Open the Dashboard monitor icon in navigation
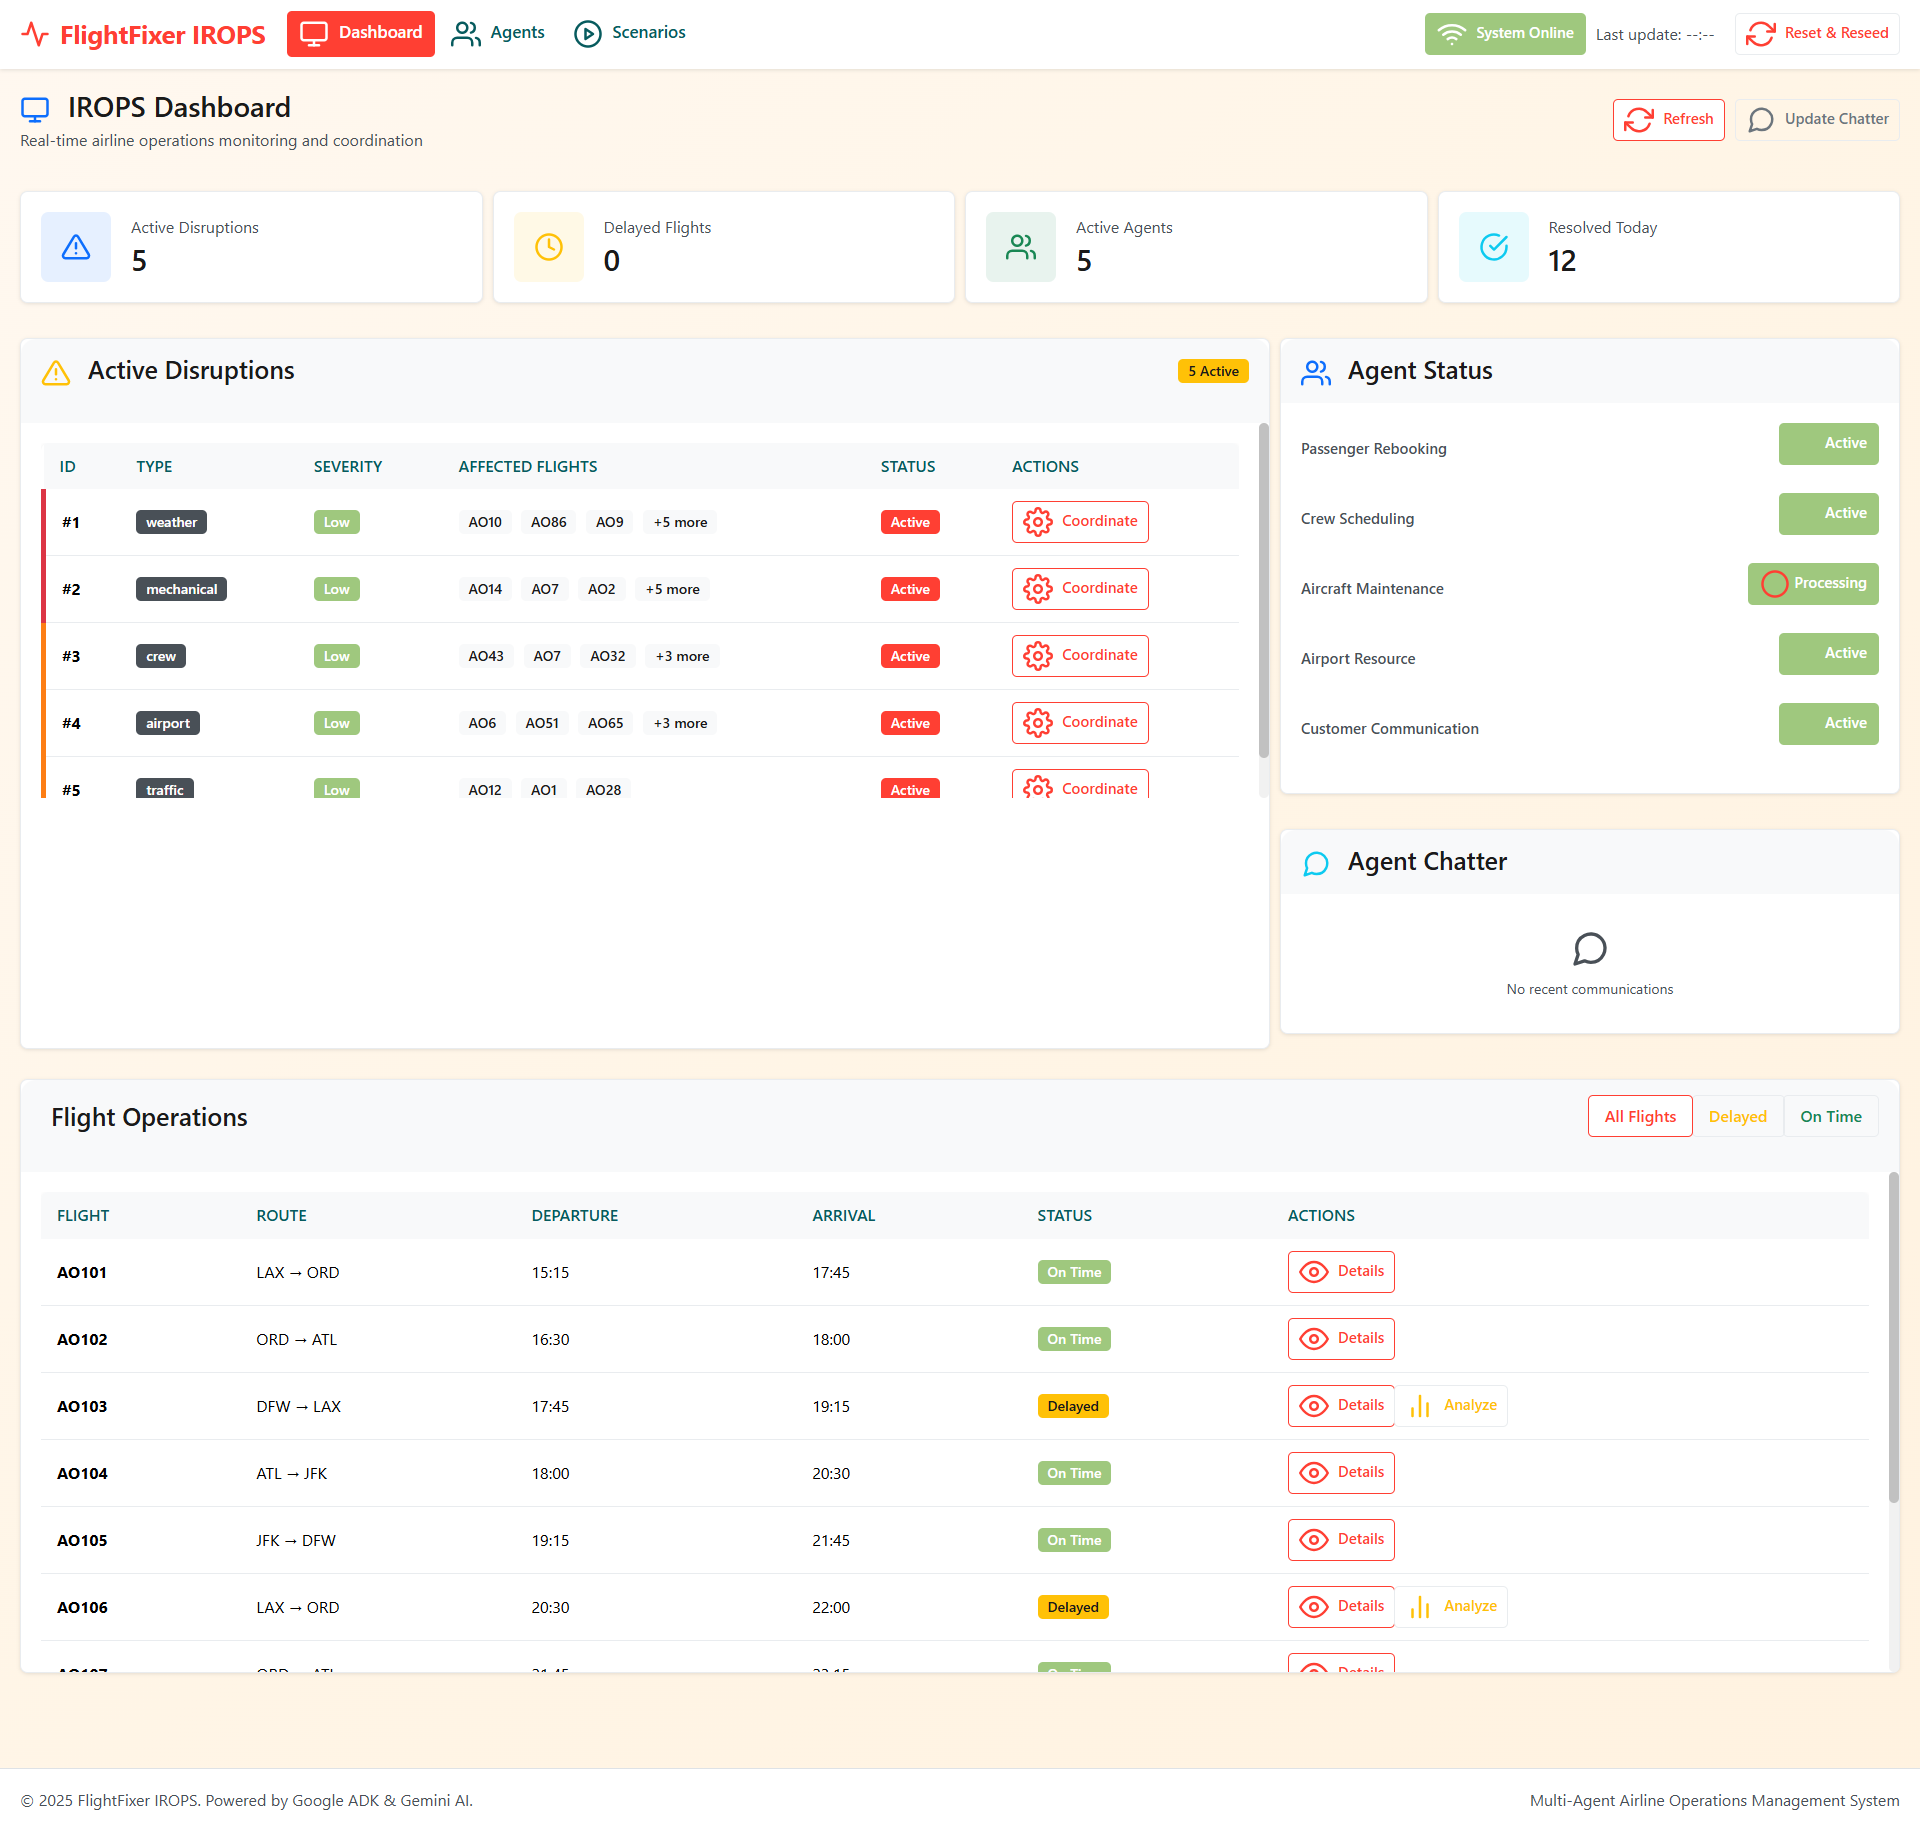Screen dimensions: 1920x1832 (313, 33)
